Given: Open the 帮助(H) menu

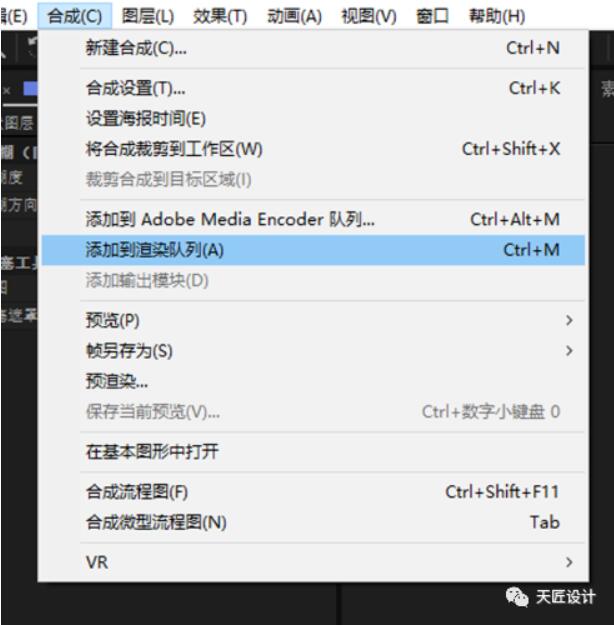Looking at the screenshot, I should pos(497,16).
